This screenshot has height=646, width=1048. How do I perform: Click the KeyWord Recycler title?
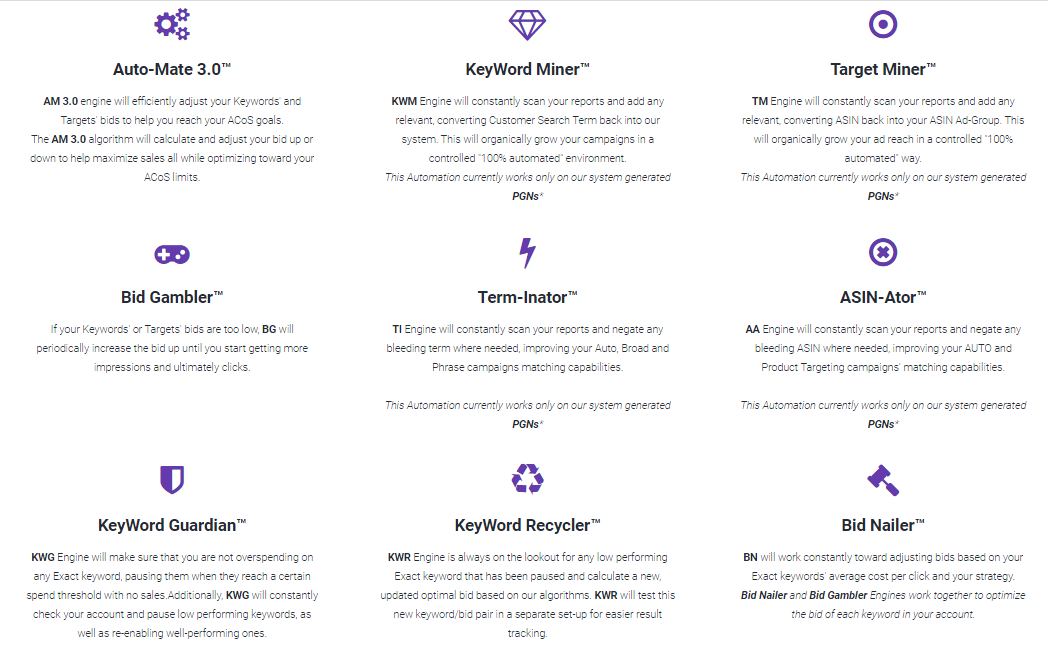(x=527, y=525)
